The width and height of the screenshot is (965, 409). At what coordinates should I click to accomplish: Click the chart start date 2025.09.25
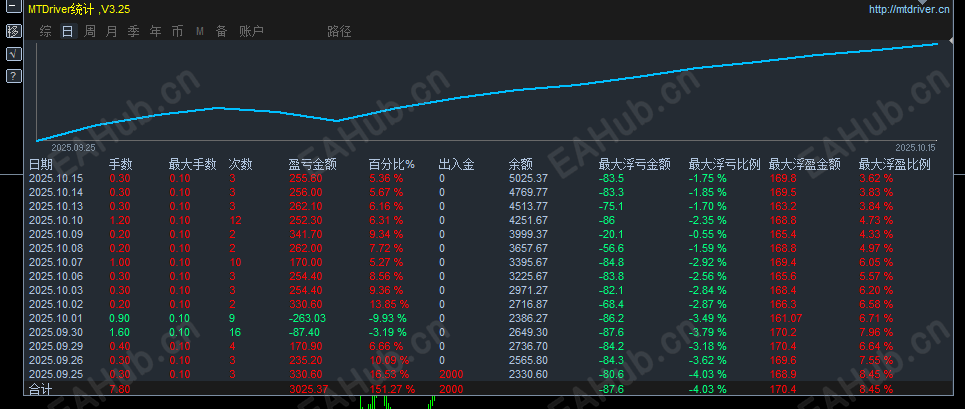point(73,148)
